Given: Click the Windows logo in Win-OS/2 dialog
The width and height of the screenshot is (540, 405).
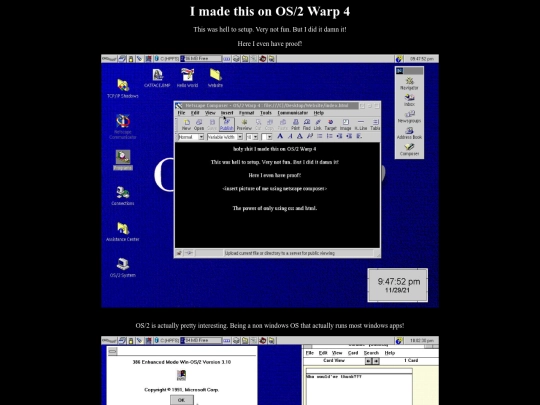Looking at the screenshot, I should 181,375.
